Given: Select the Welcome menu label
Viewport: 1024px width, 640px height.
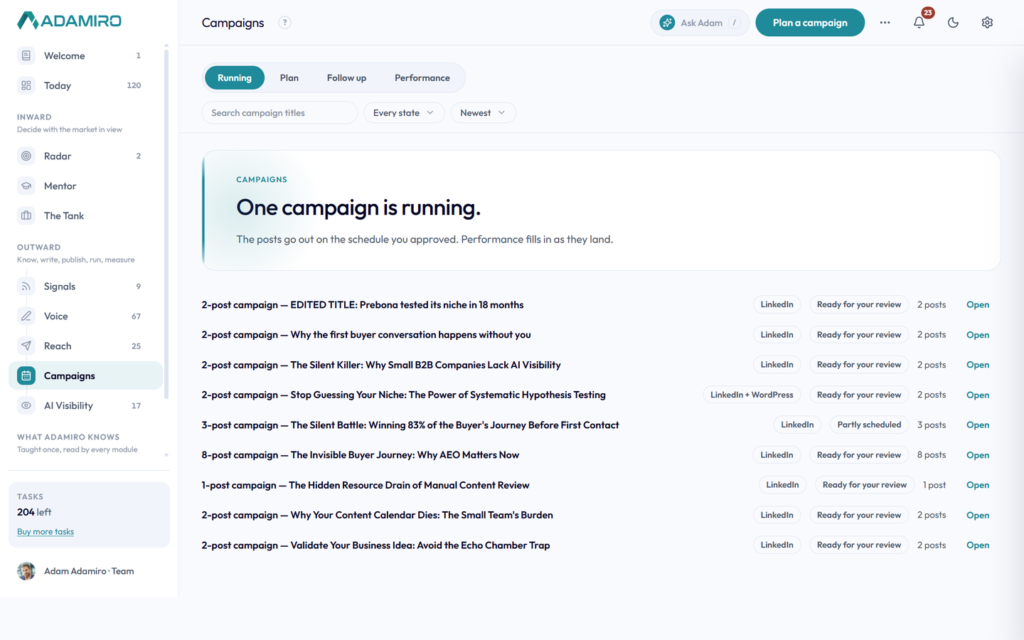Looking at the screenshot, I should 64,56.
